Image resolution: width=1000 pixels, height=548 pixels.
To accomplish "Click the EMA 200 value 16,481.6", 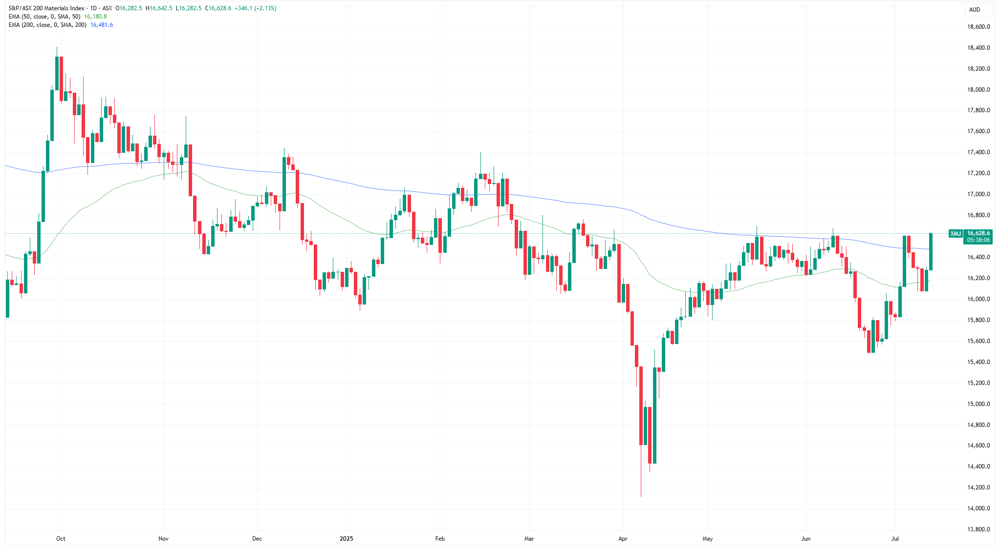I will (x=101, y=24).
